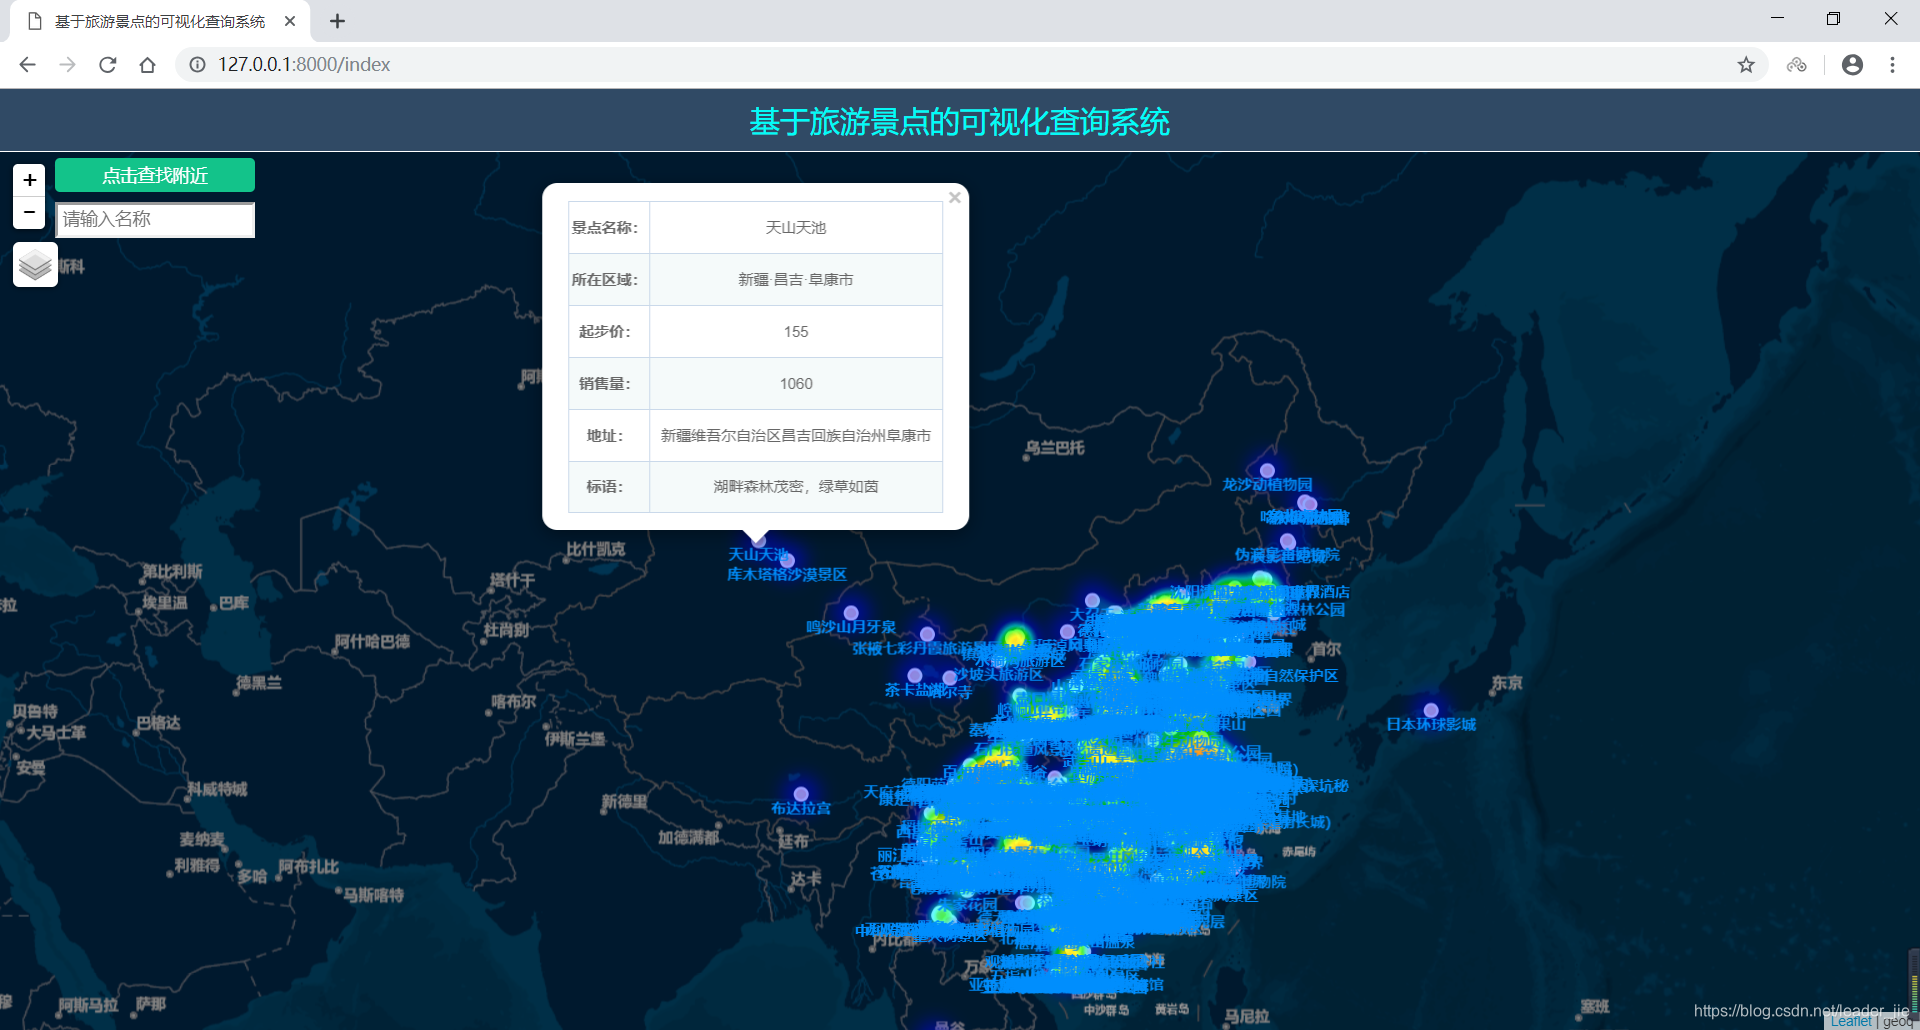Select the sales value 1060
This screenshot has width=1920, height=1030.
[x=796, y=384]
